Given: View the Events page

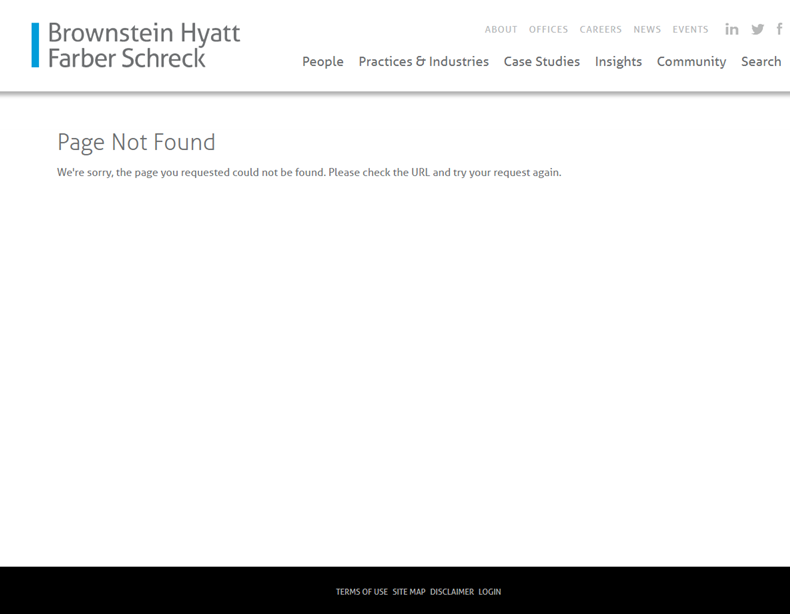Looking at the screenshot, I should (x=690, y=29).
